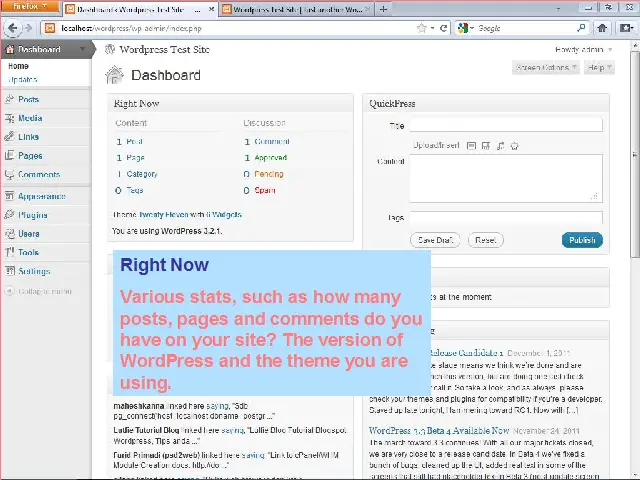Click the site icon in the address bar
This screenshot has height=480, width=640.
50,28
